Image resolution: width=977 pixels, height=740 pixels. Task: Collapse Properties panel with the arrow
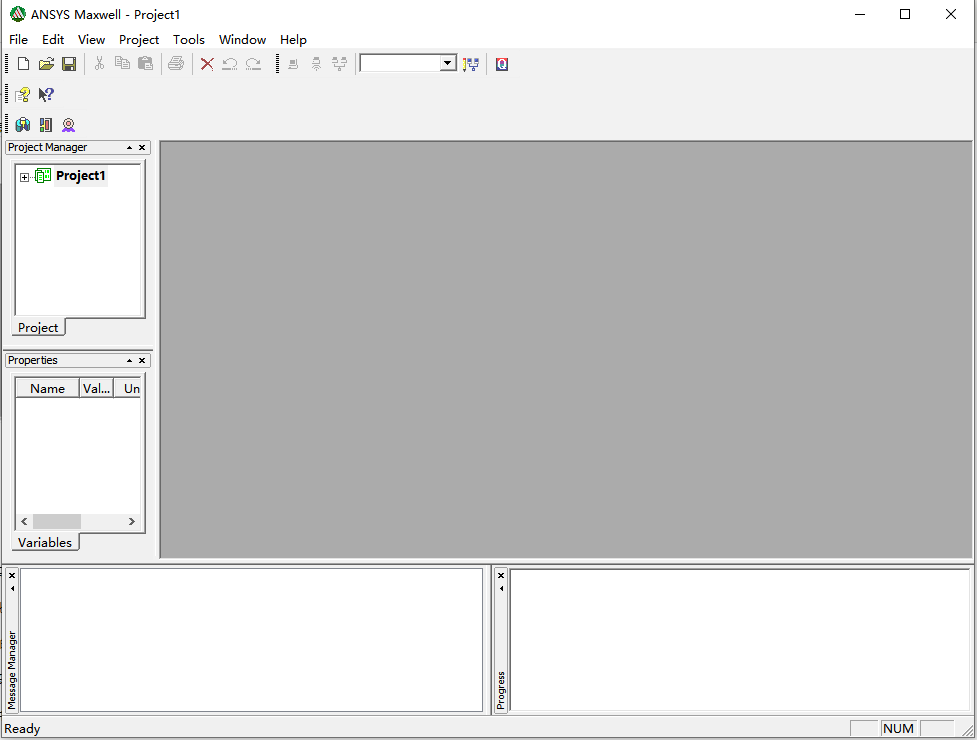tap(130, 361)
